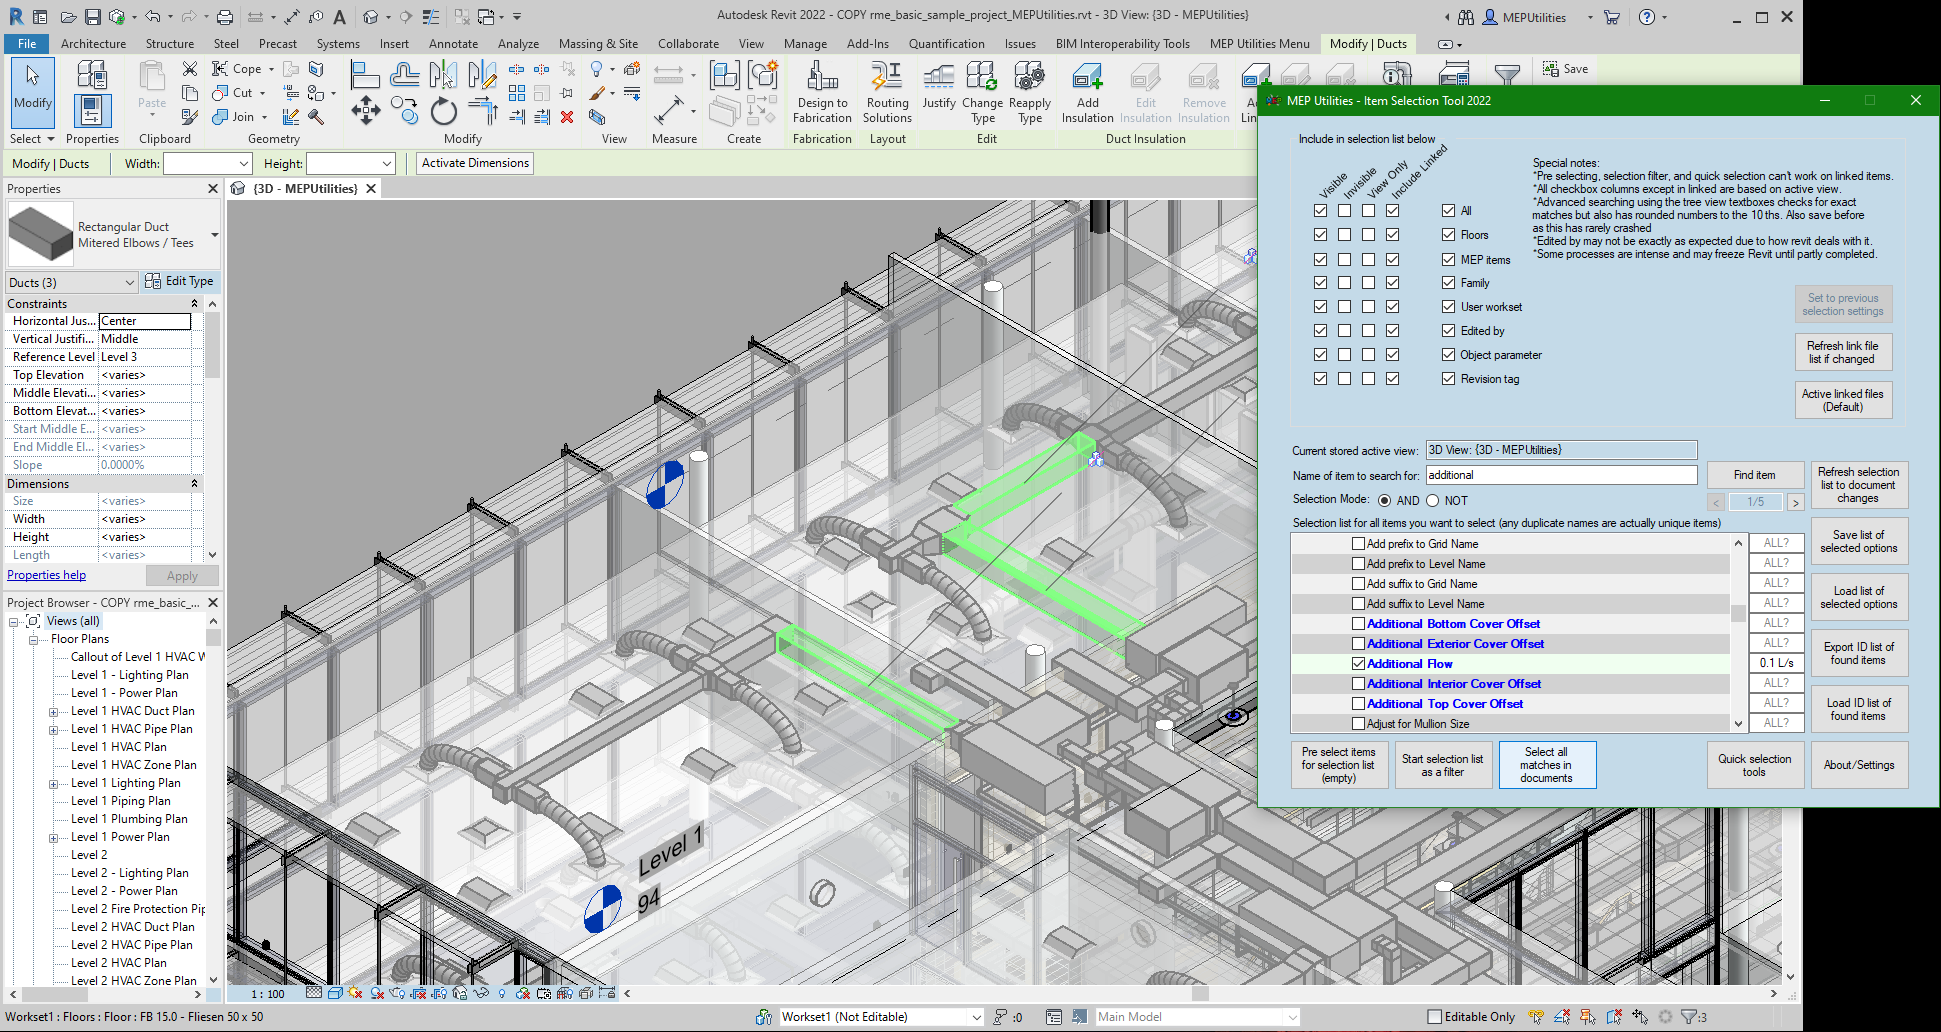Switch to the Systems ribbon tab

338,44
